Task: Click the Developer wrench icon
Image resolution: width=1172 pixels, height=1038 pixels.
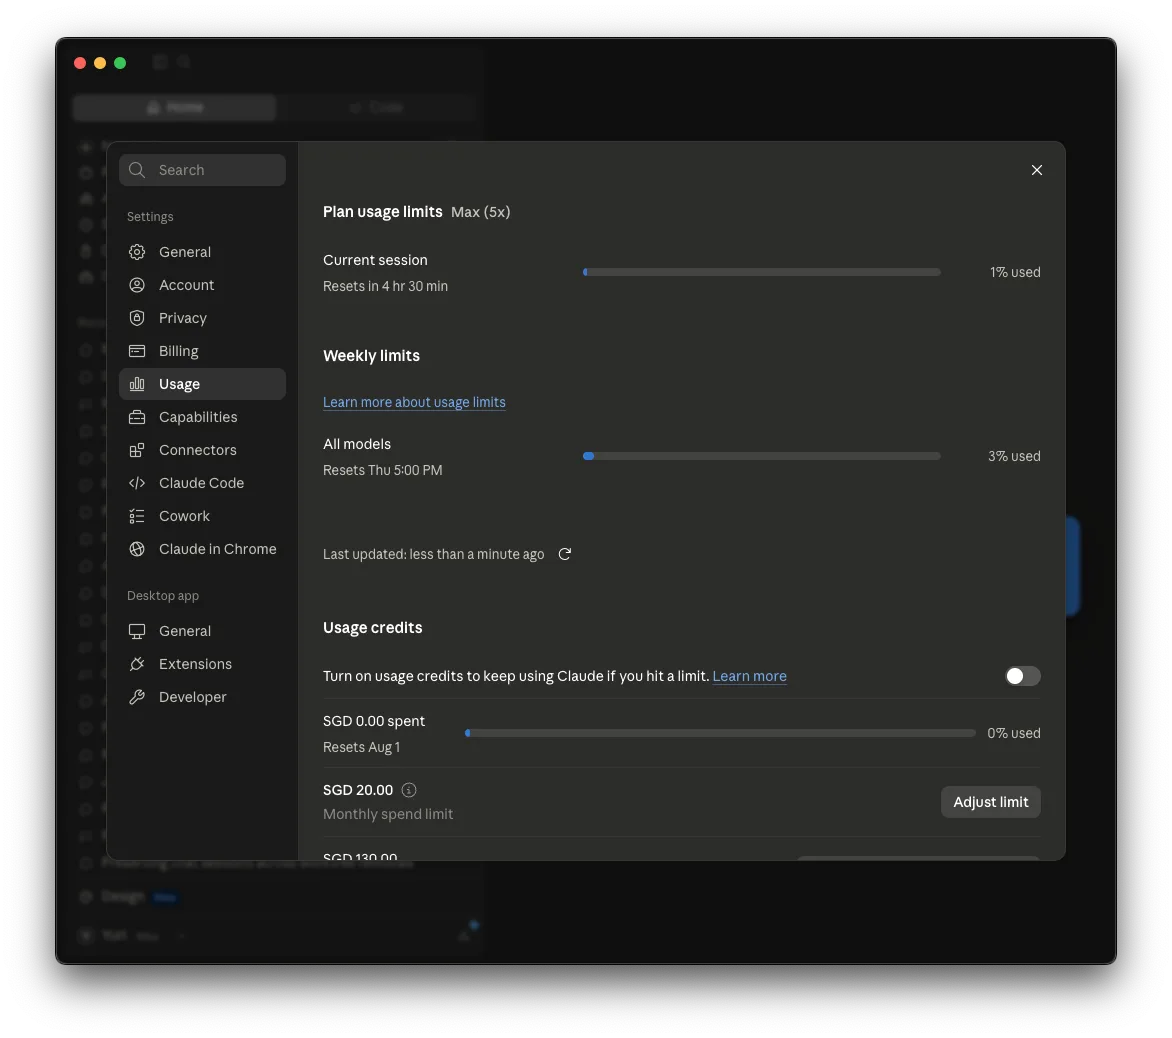Action: [x=137, y=696]
